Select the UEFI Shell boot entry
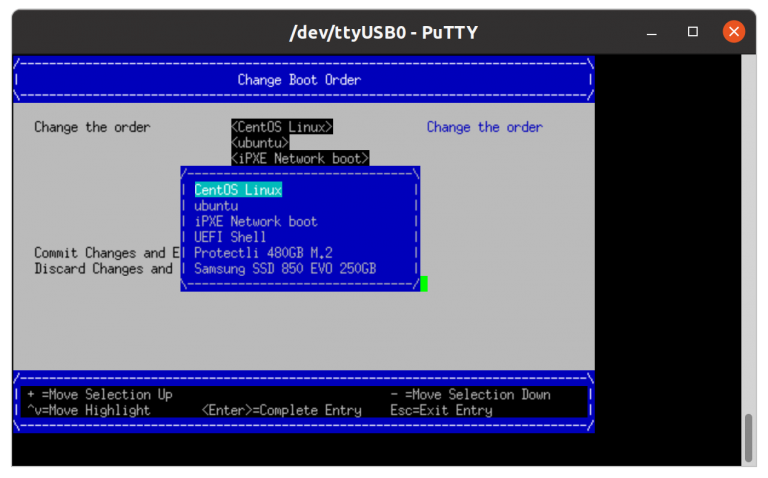This screenshot has width=768, height=478. pos(230,237)
